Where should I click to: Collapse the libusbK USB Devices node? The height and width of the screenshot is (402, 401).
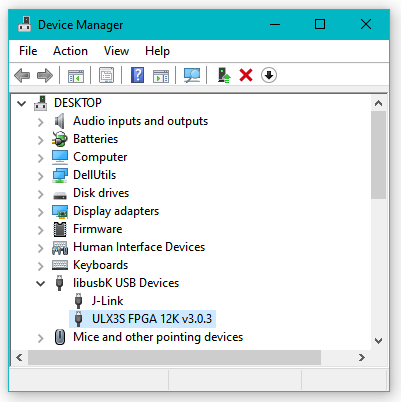[40, 284]
